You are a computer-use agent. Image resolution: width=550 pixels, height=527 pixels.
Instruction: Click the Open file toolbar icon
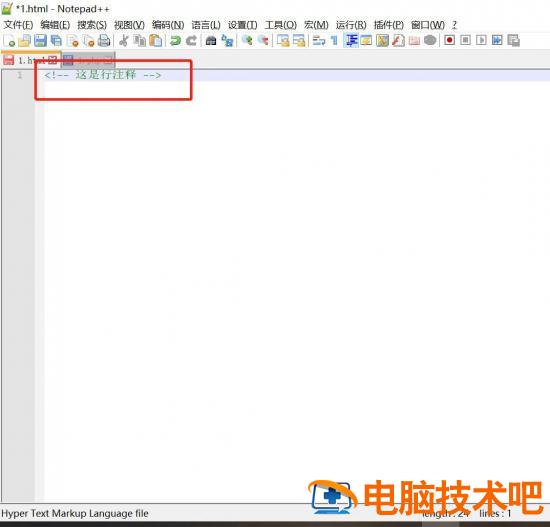click(25, 41)
